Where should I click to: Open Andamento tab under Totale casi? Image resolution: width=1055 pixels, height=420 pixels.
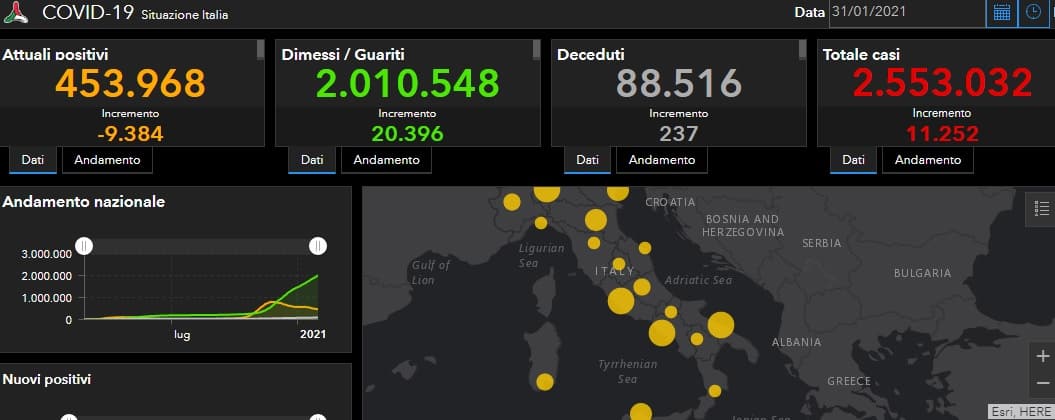coord(928,160)
